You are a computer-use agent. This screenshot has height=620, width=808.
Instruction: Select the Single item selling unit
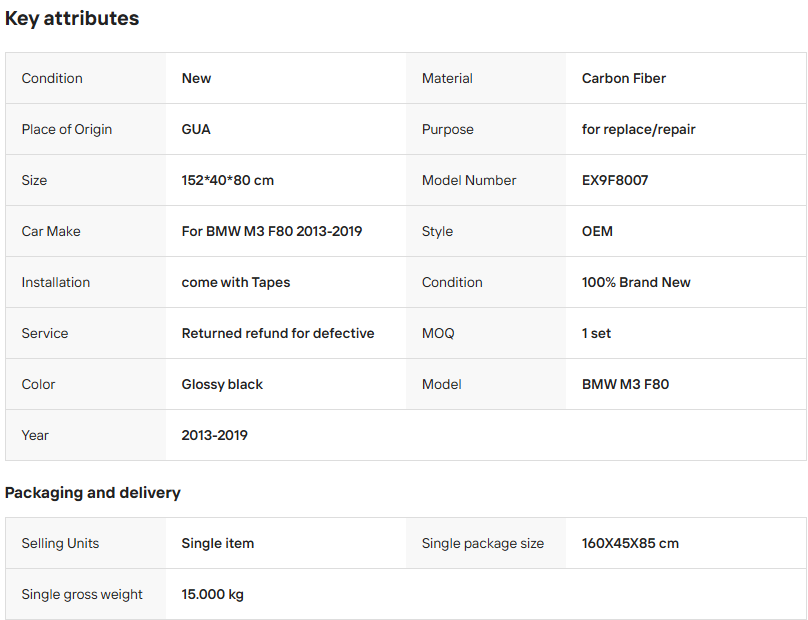click(217, 543)
